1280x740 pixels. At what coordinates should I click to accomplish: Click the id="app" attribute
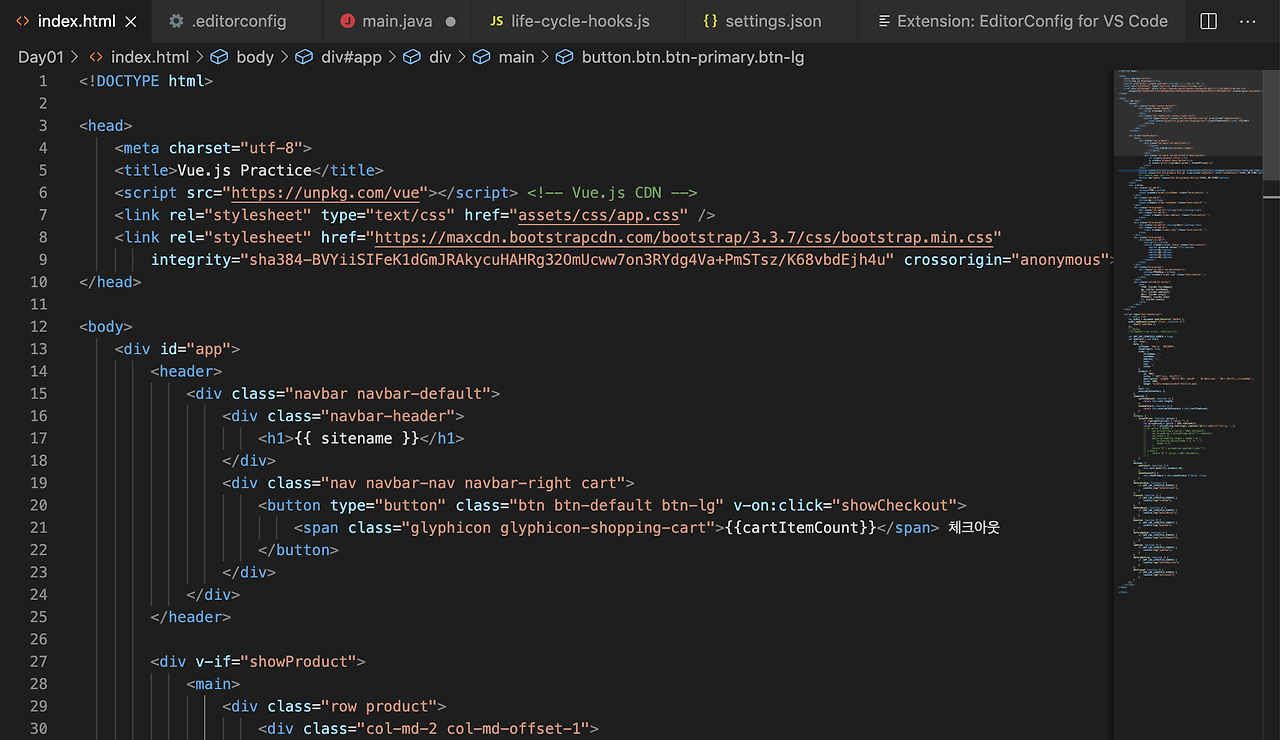[x=196, y=349]
